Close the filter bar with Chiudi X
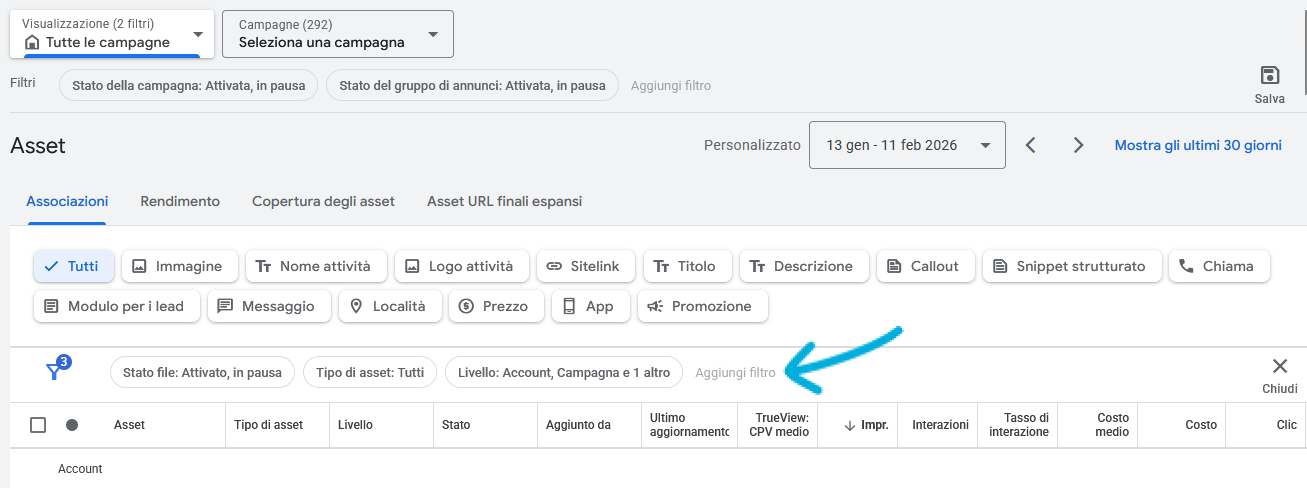Viewport: 1307px width, 488px height. click(x=1279, y=367)
